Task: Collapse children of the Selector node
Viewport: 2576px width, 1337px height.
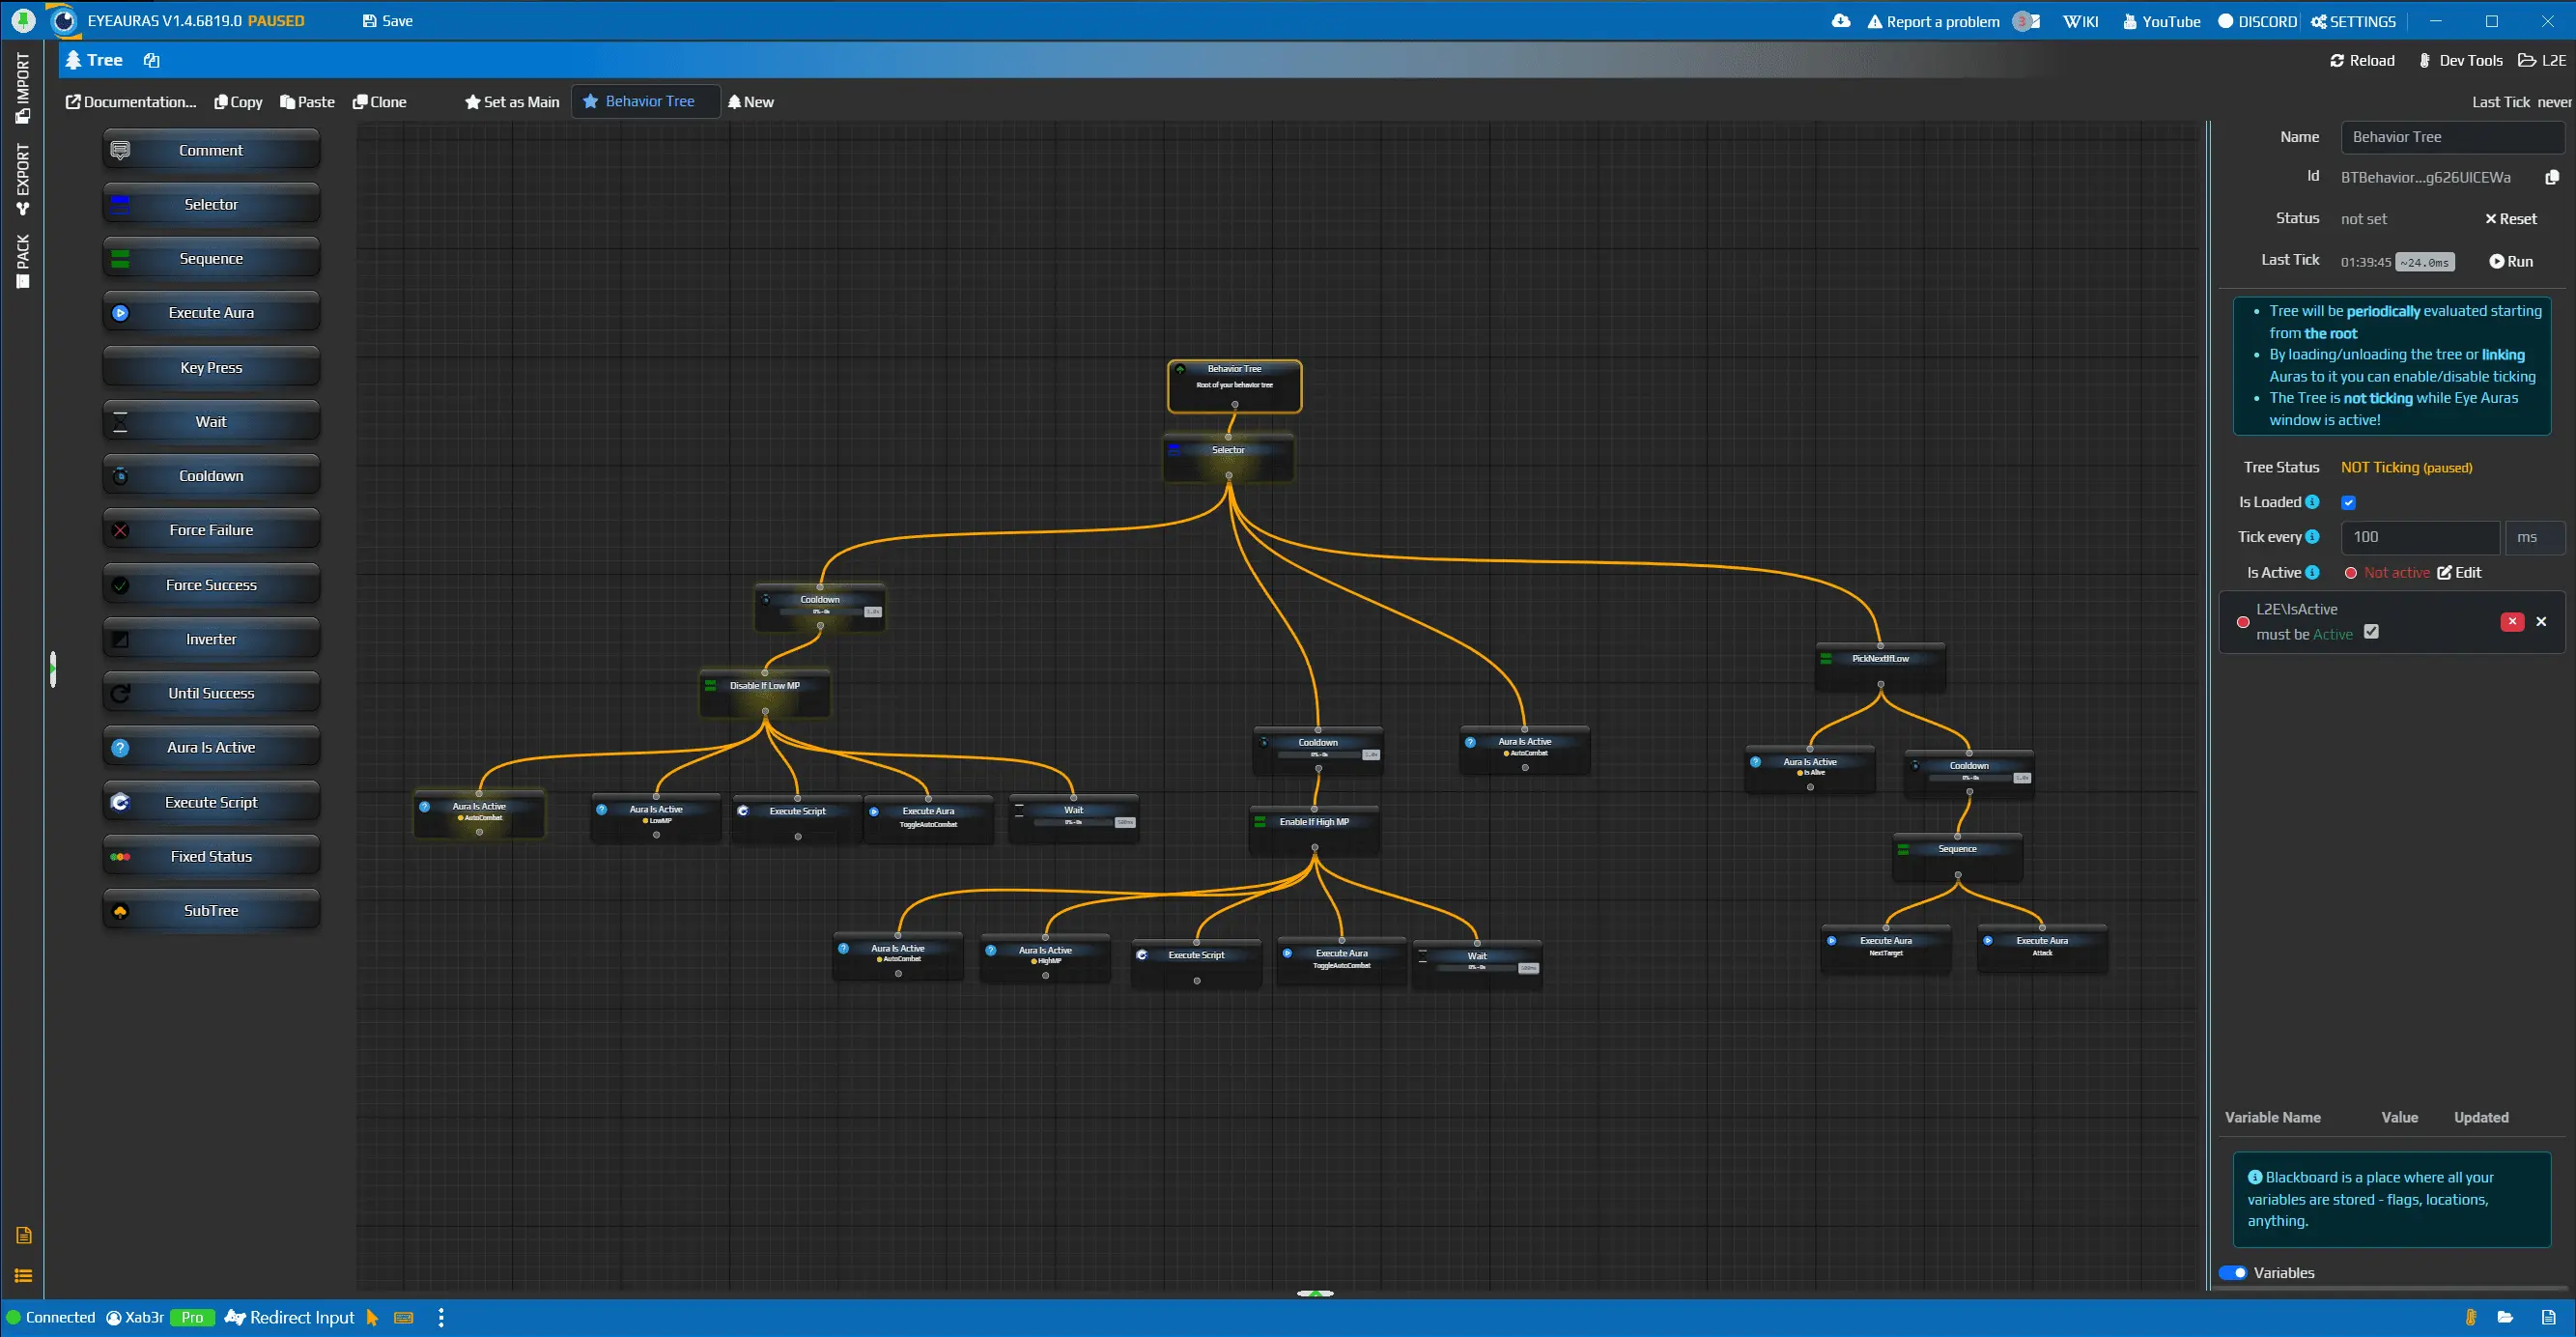Action: point(1230,476)
